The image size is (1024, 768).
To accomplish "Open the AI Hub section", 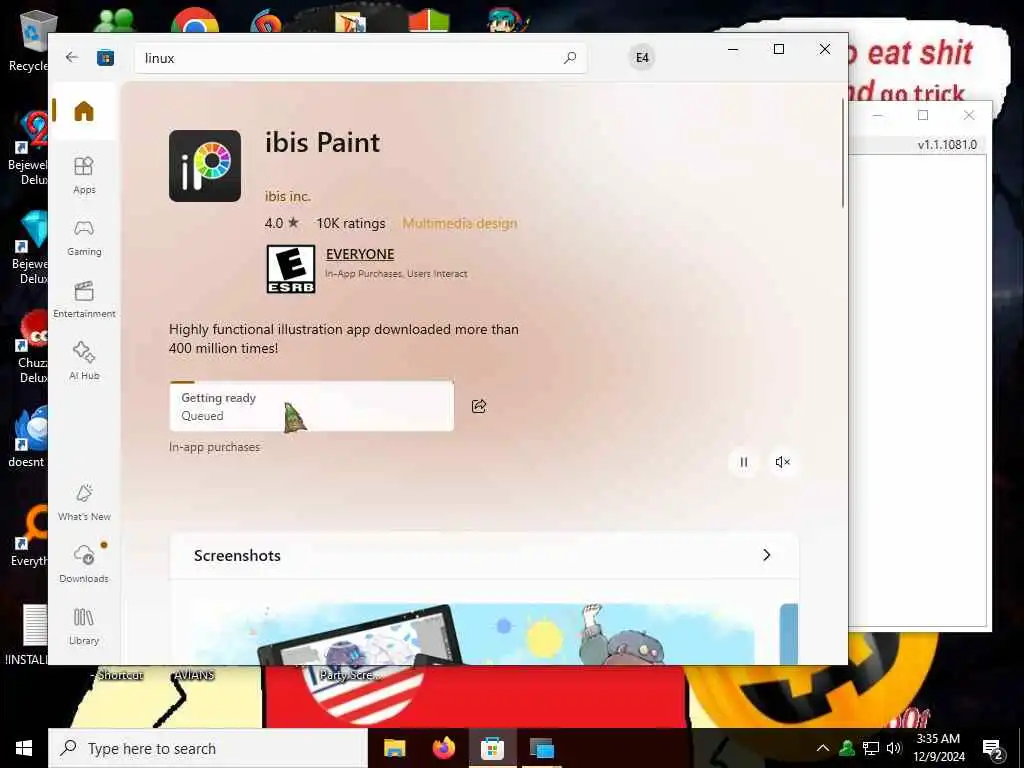I will [x=84, y=361].
